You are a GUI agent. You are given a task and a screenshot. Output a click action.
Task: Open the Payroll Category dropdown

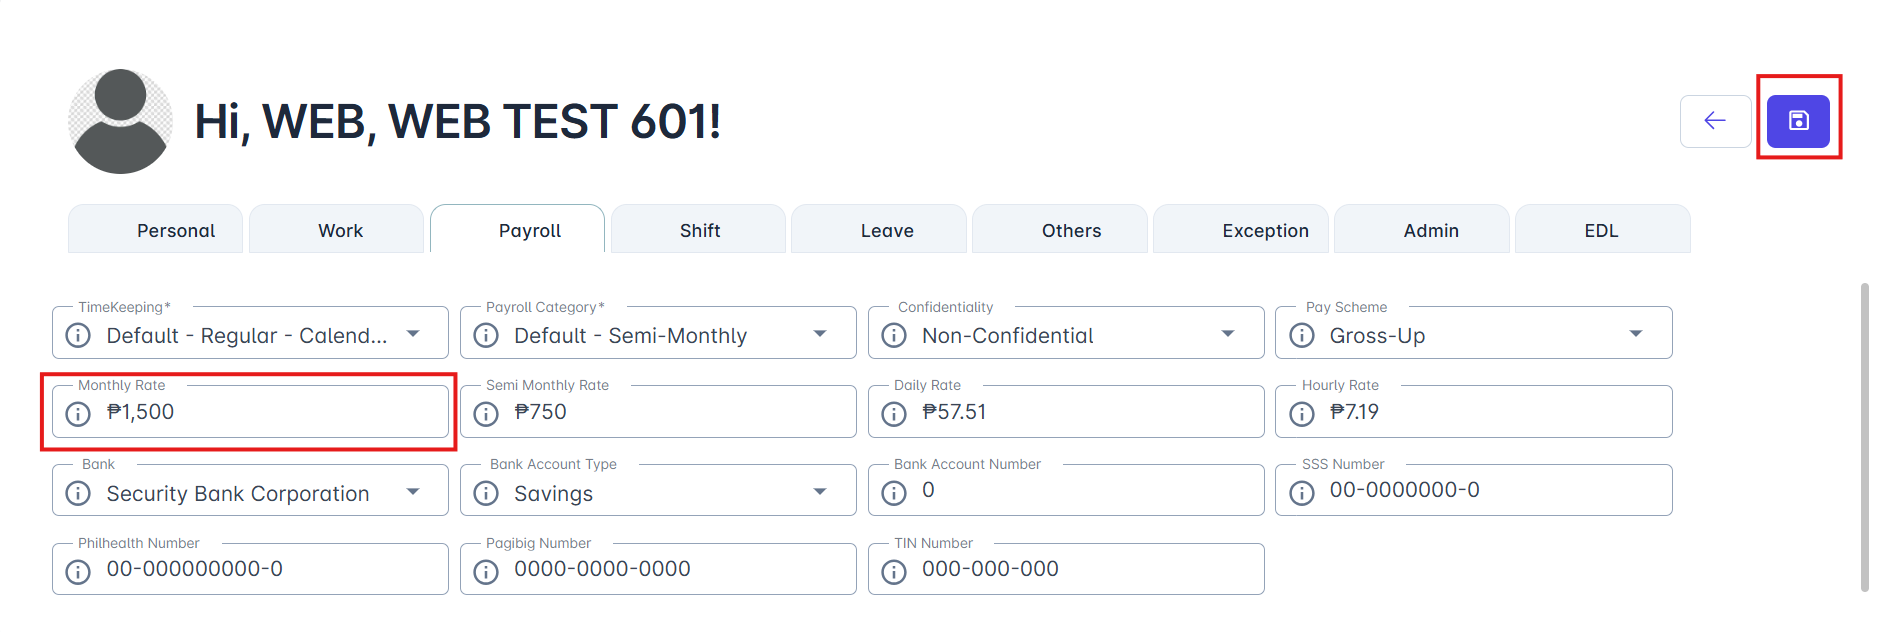tap(820, 334)
